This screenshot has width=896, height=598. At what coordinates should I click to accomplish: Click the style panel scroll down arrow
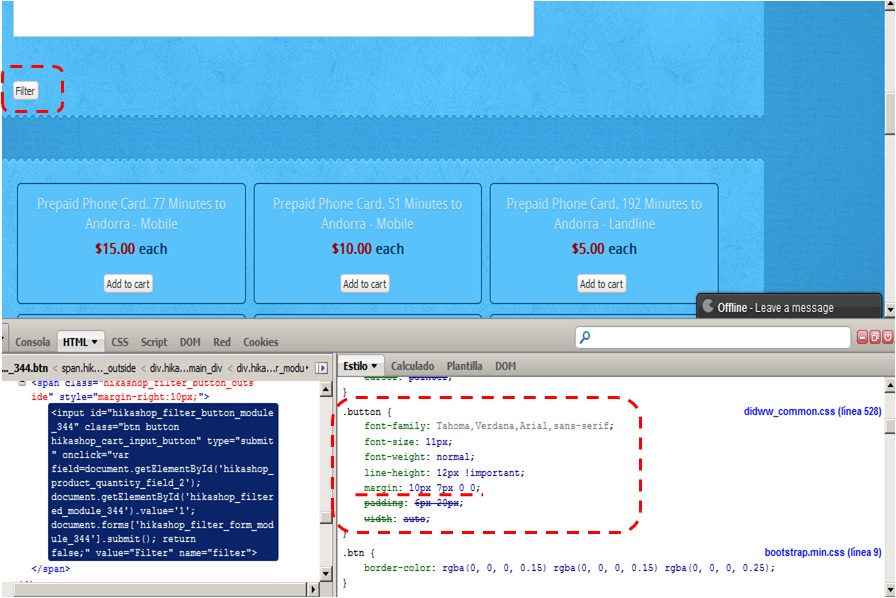pos(890,588)
